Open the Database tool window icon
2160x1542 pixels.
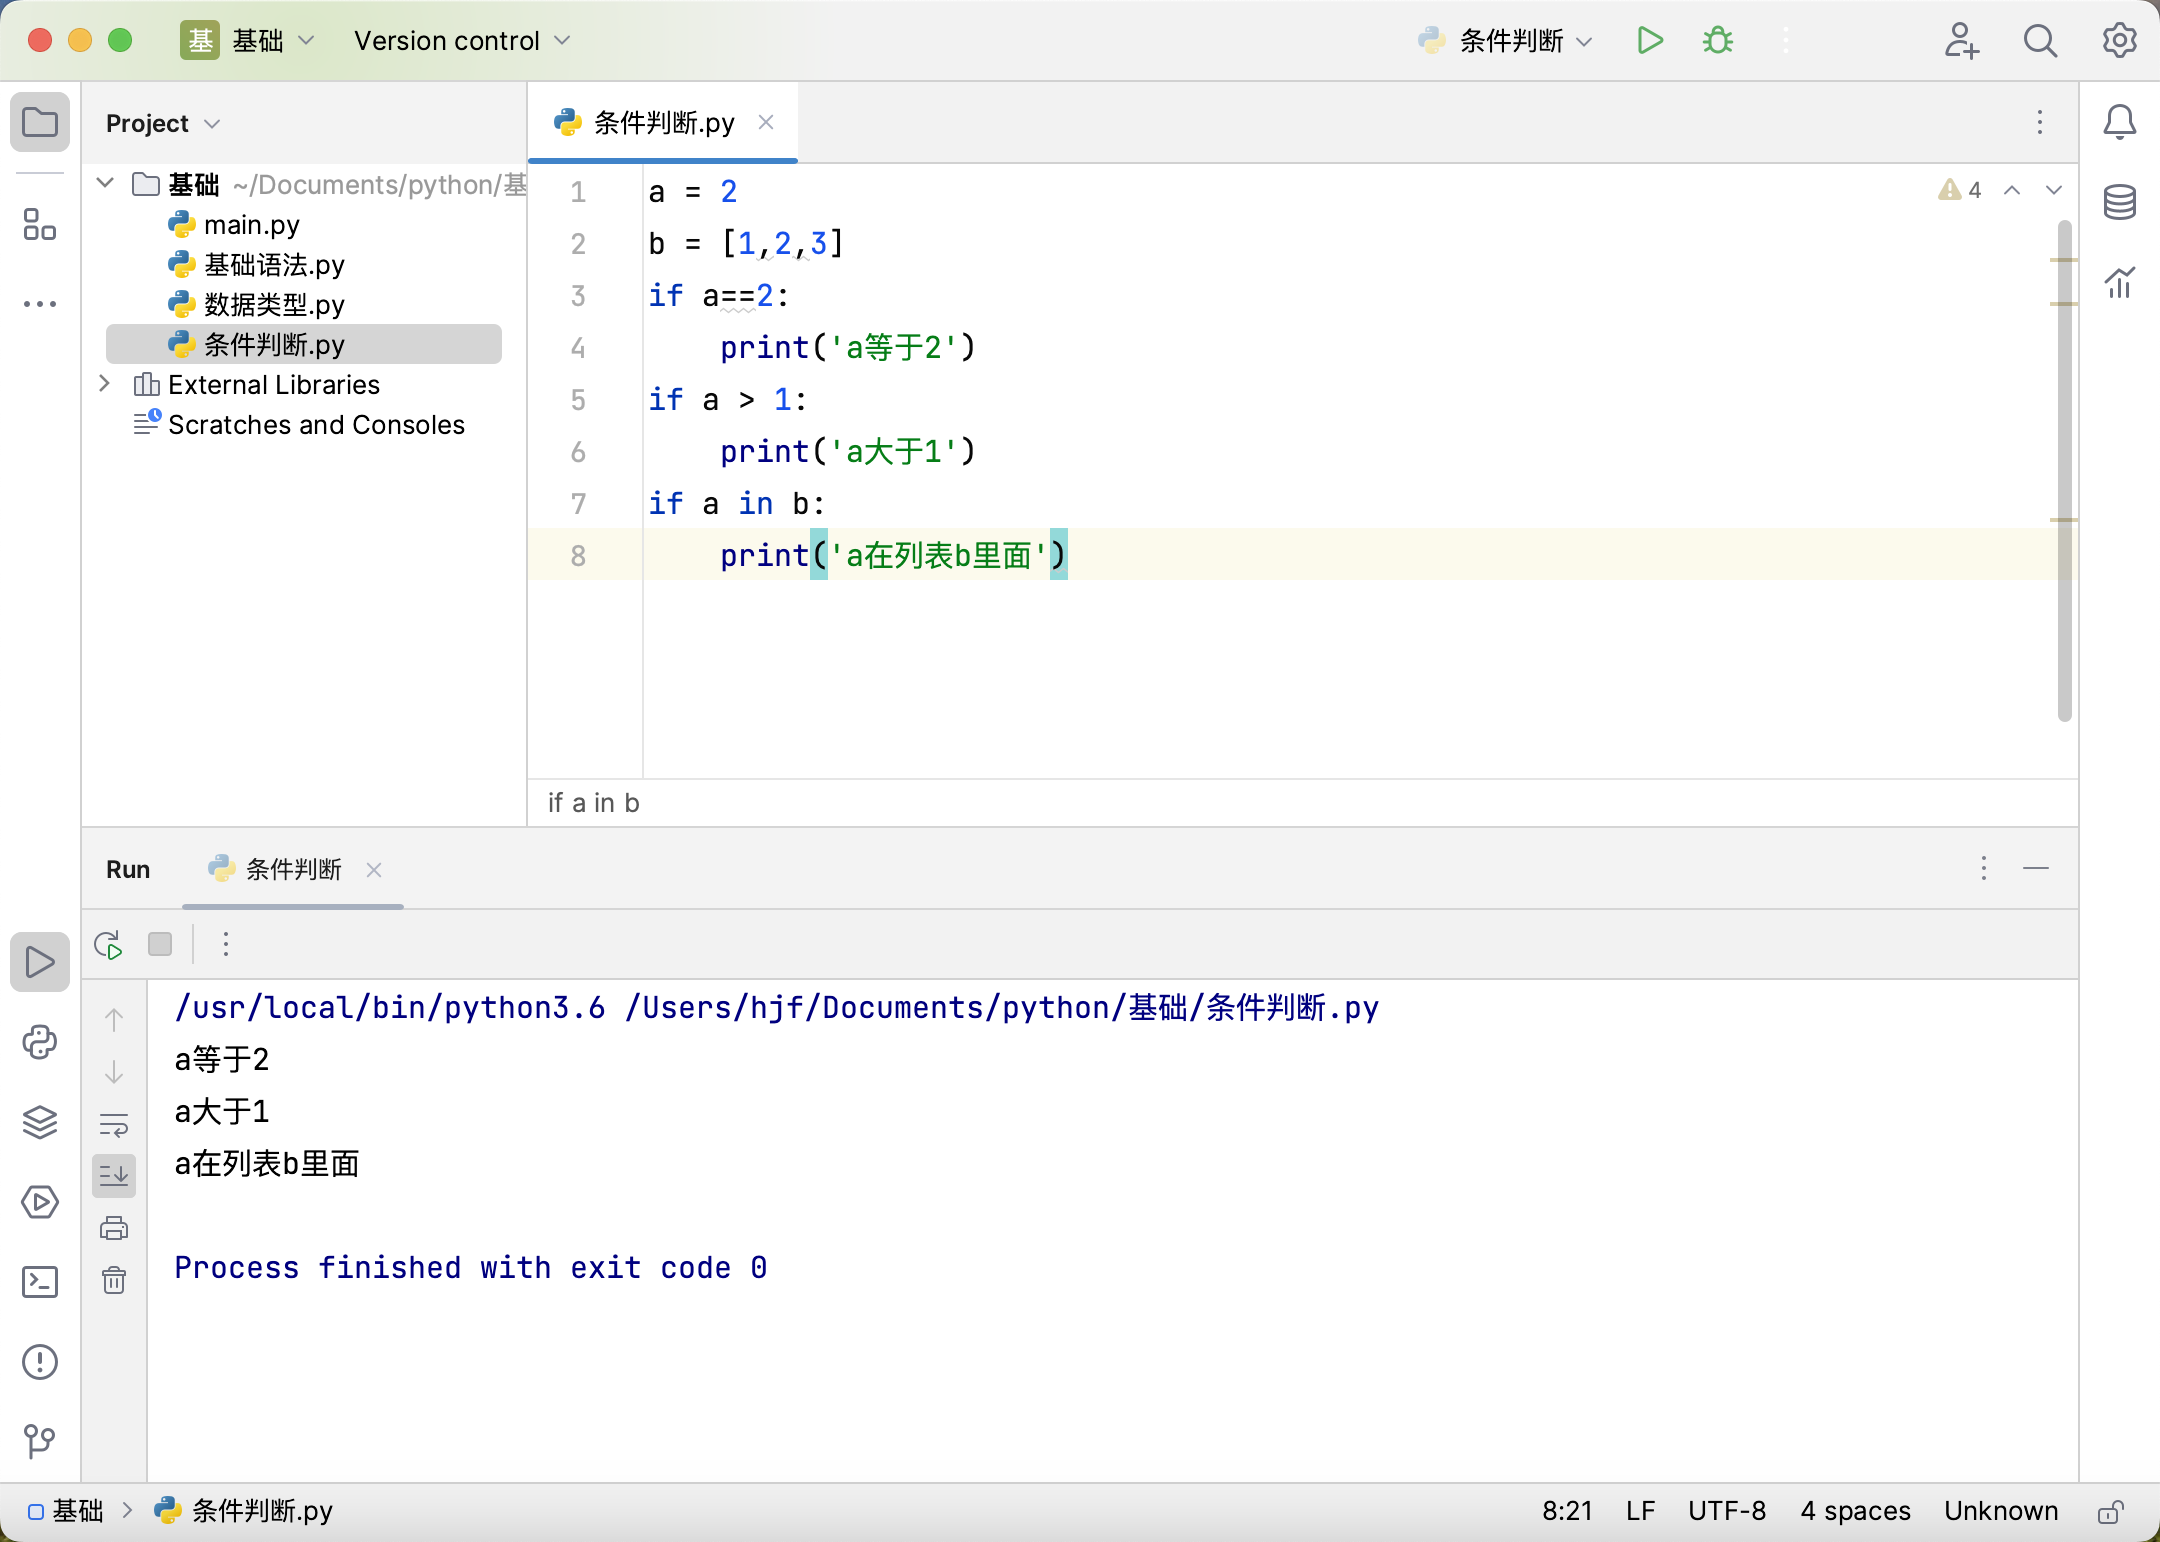pyautogui.click(x=2119, y=202)
